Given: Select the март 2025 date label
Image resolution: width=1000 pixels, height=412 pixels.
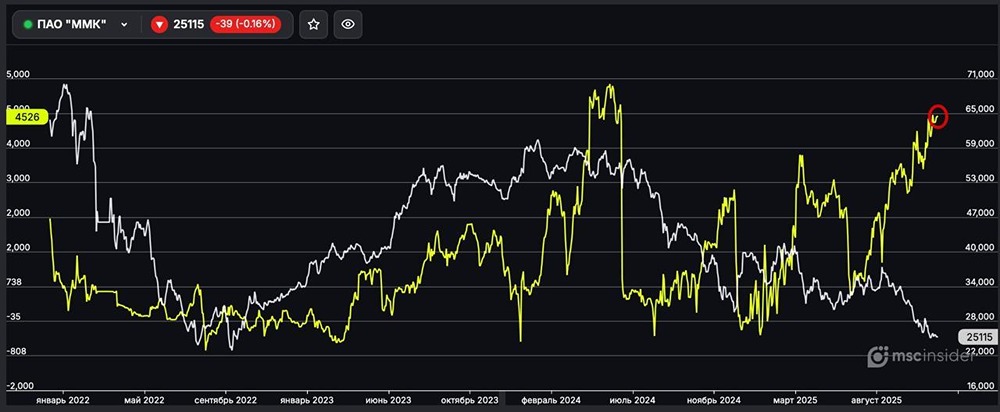Looking at the screenshot, I should click(794, 401).
